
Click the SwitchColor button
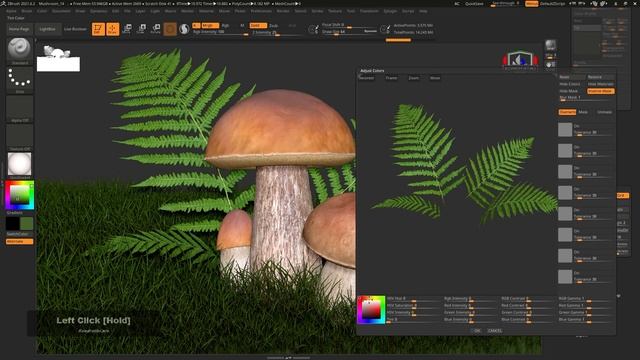pyautogui.click(x=18, y=234)
